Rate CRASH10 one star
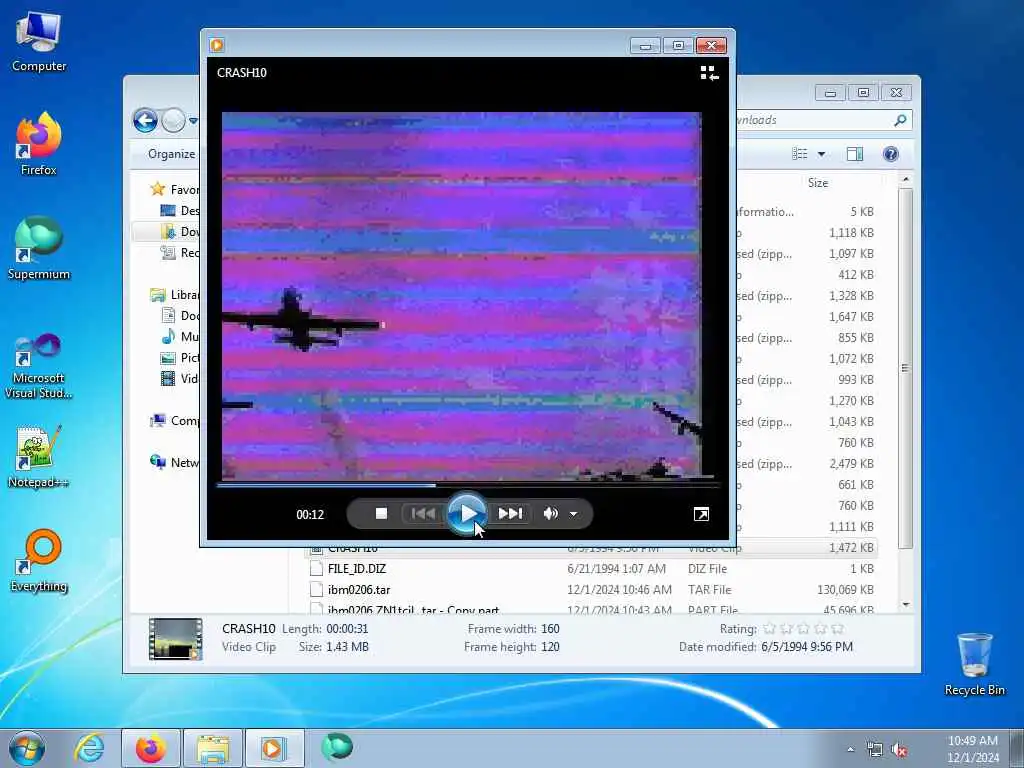 coord(769,629)
